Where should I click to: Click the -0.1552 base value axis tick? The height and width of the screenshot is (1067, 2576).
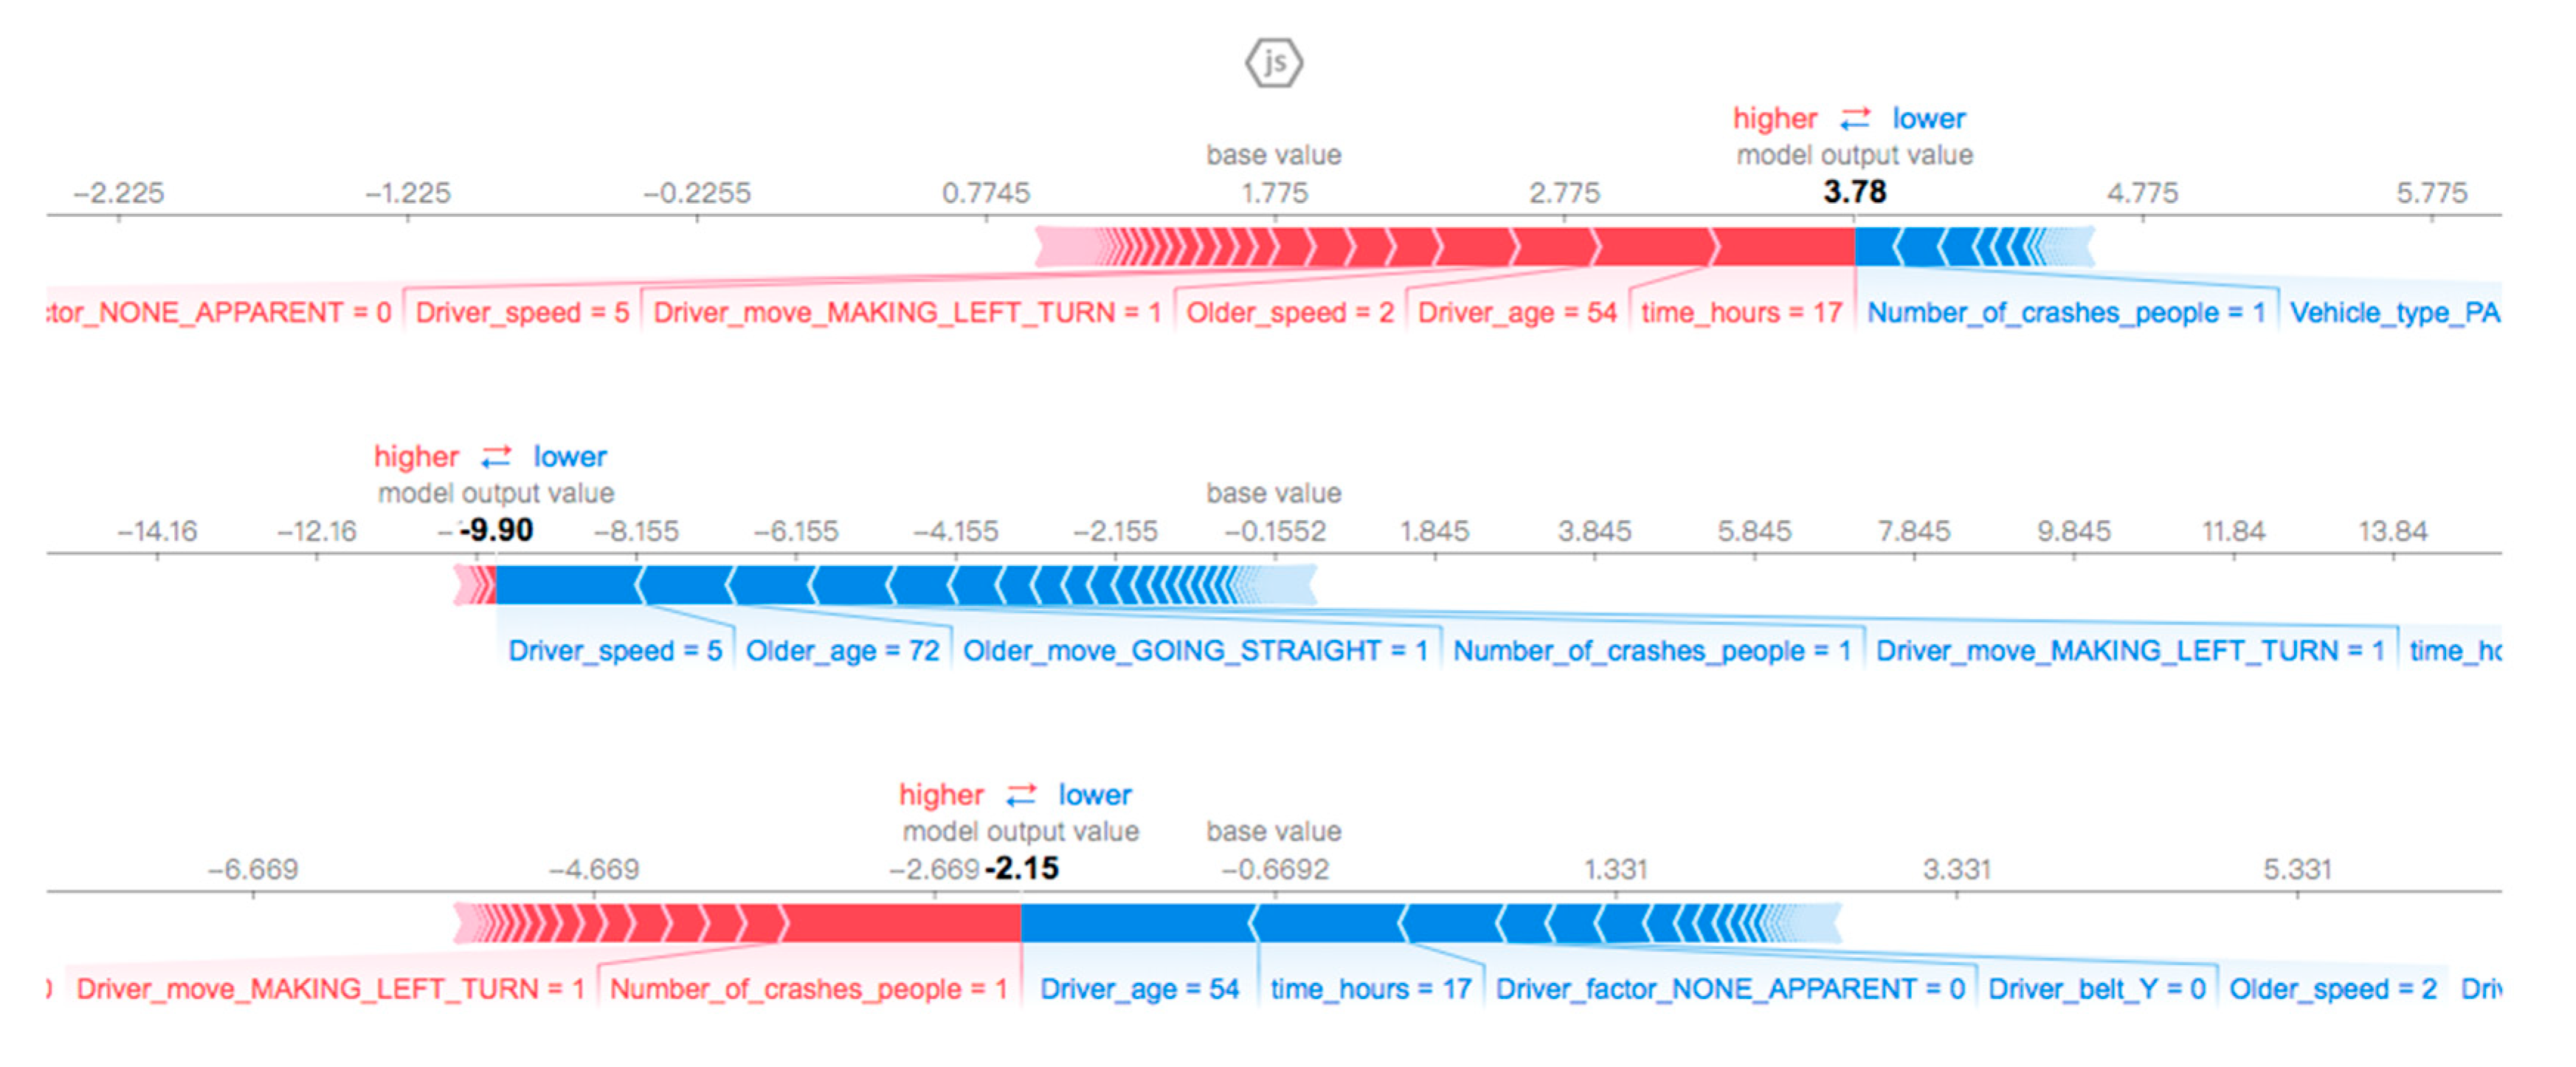1275,531
